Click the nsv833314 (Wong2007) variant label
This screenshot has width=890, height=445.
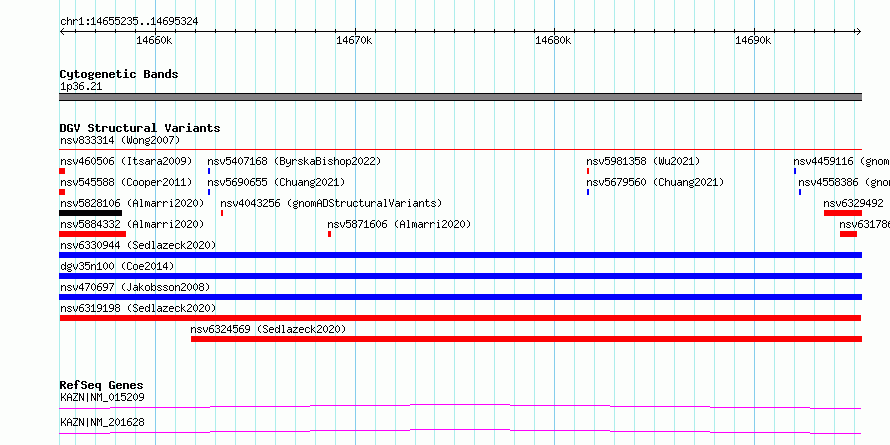pos(120,140)
